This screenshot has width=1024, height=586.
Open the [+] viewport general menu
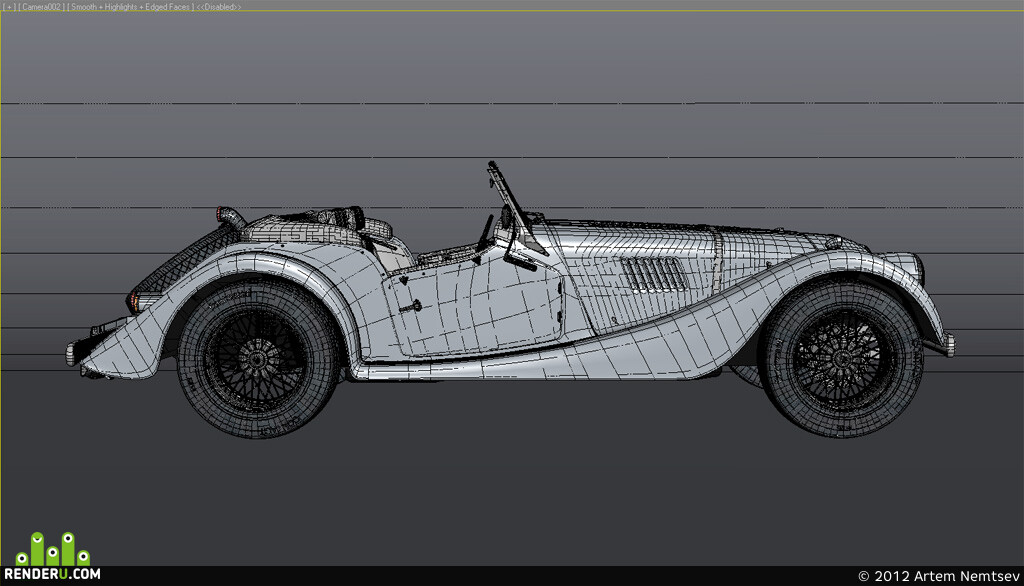pos(9,7)
